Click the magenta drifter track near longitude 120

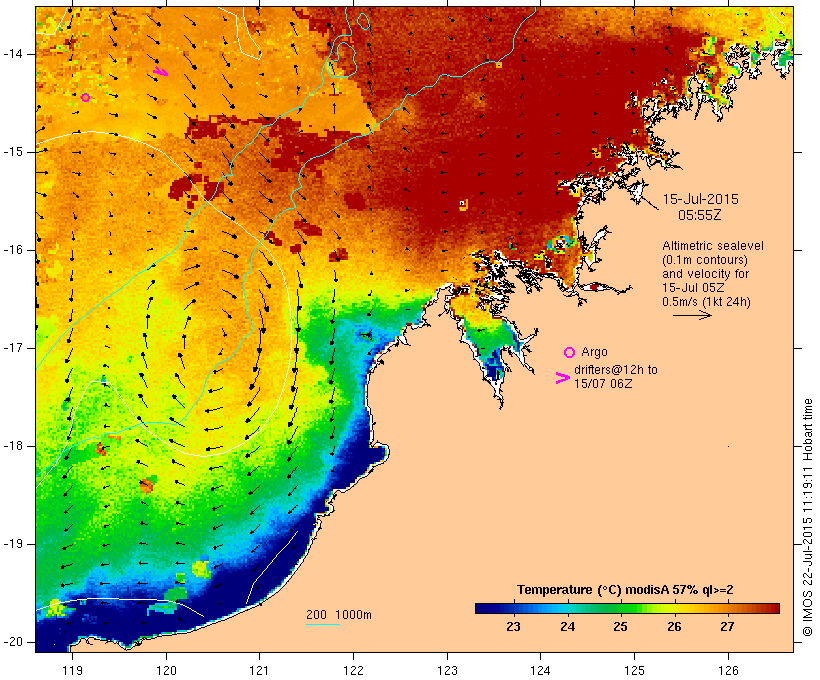161,72
